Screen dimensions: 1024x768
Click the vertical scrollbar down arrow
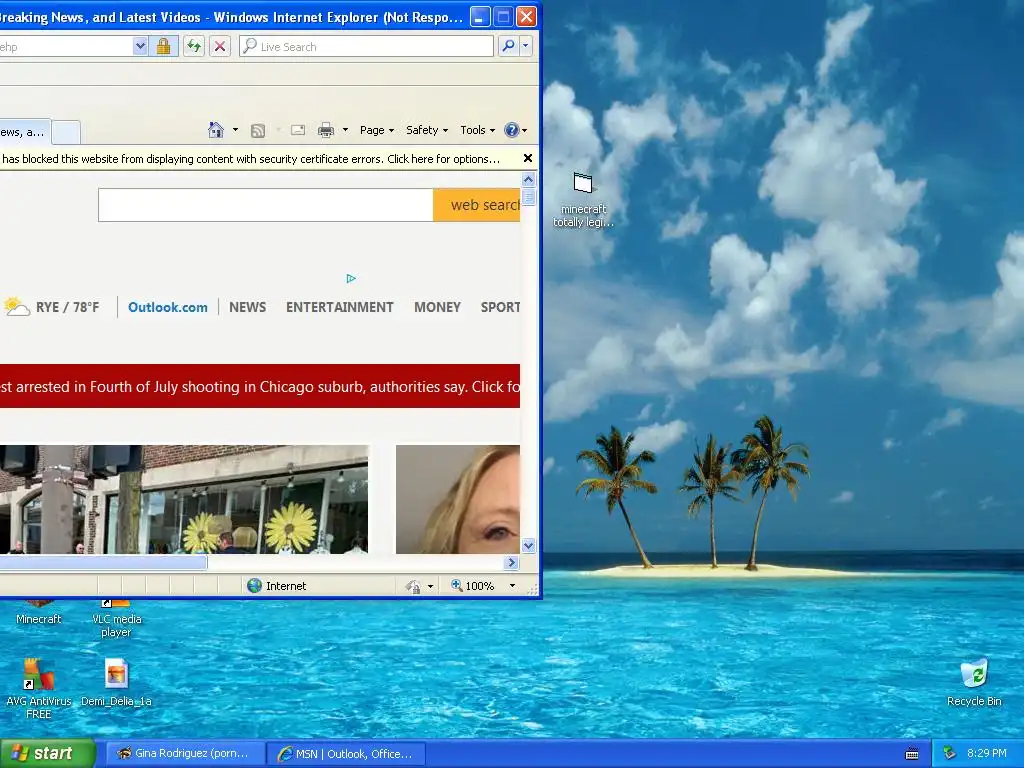tap(528, 545)
